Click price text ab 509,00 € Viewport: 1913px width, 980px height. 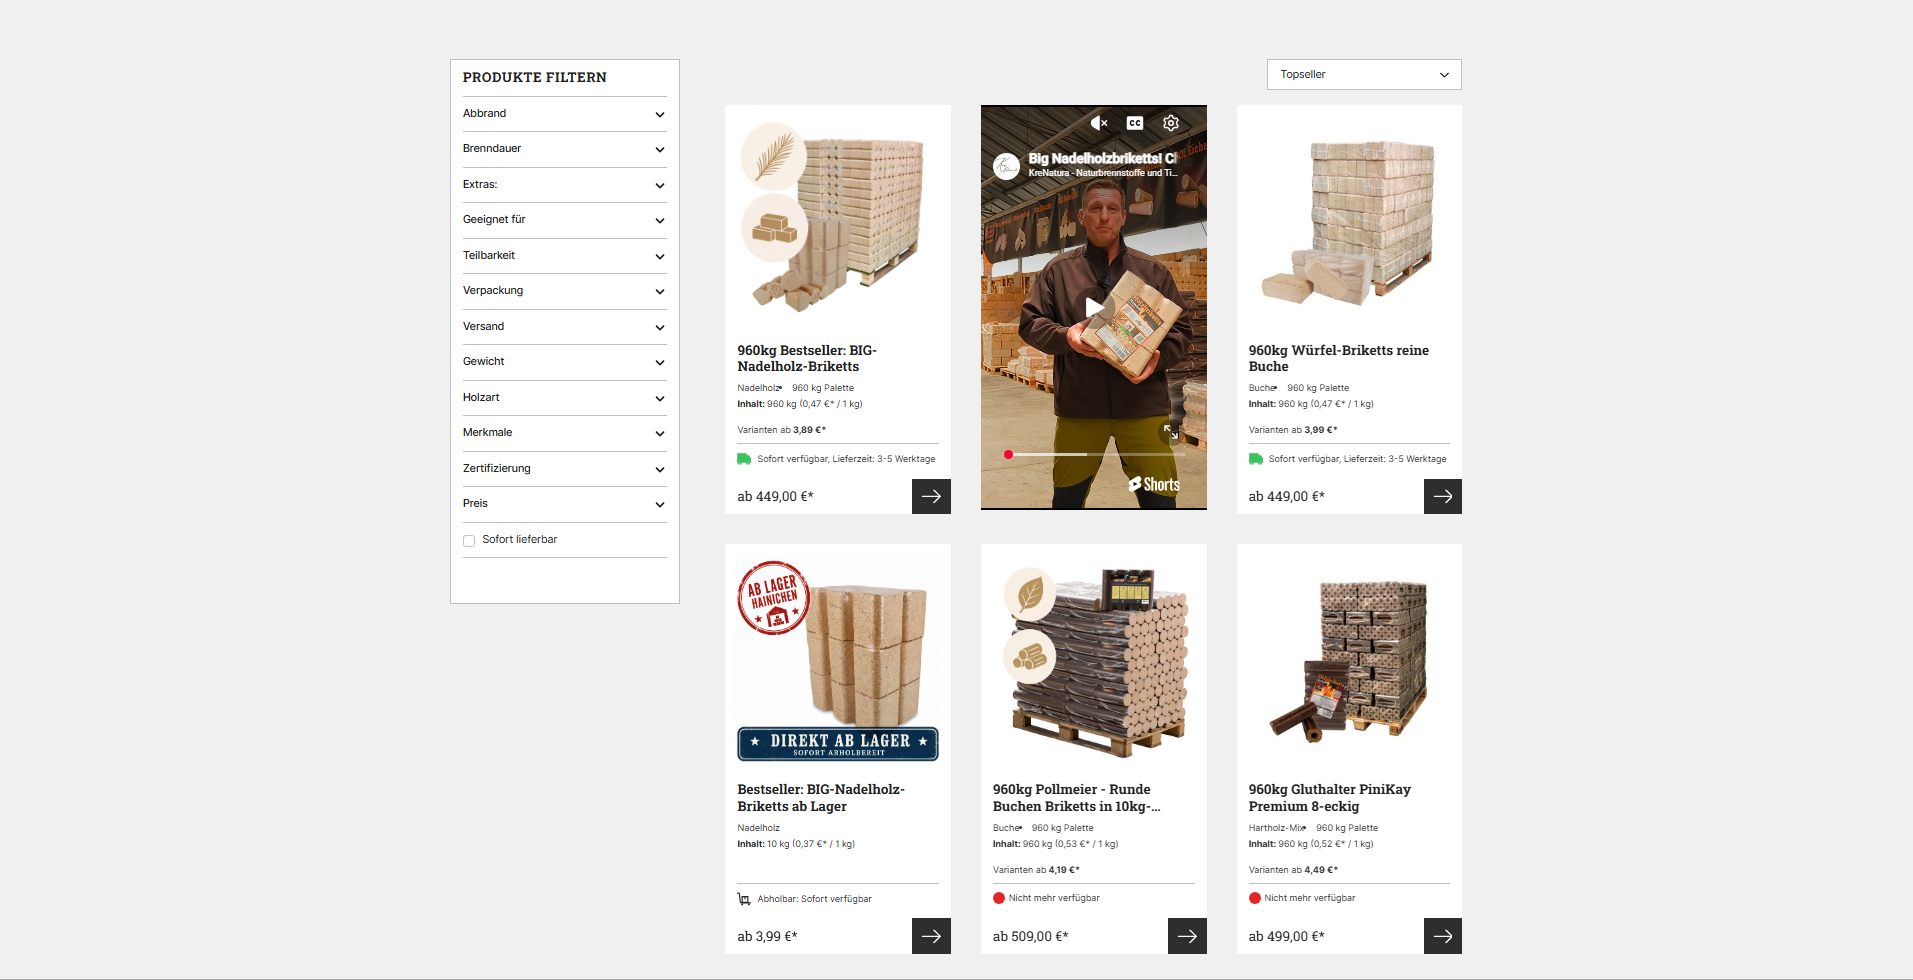coord(1030,937)
